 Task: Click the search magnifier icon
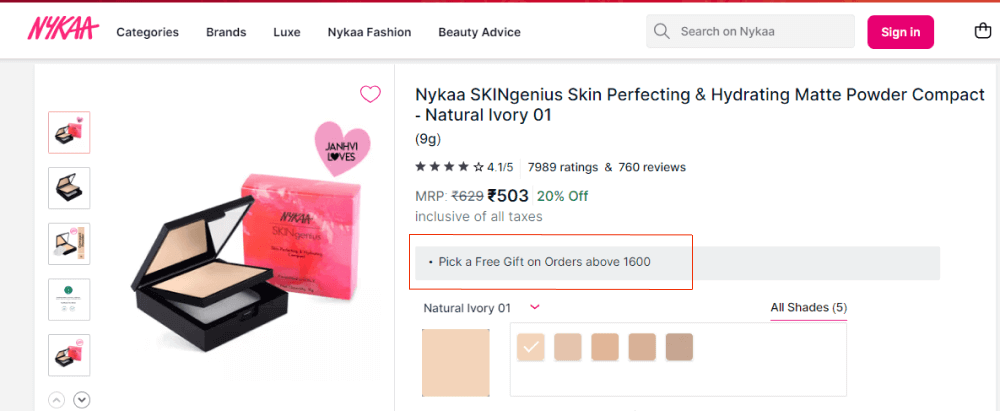pos(661,31)
